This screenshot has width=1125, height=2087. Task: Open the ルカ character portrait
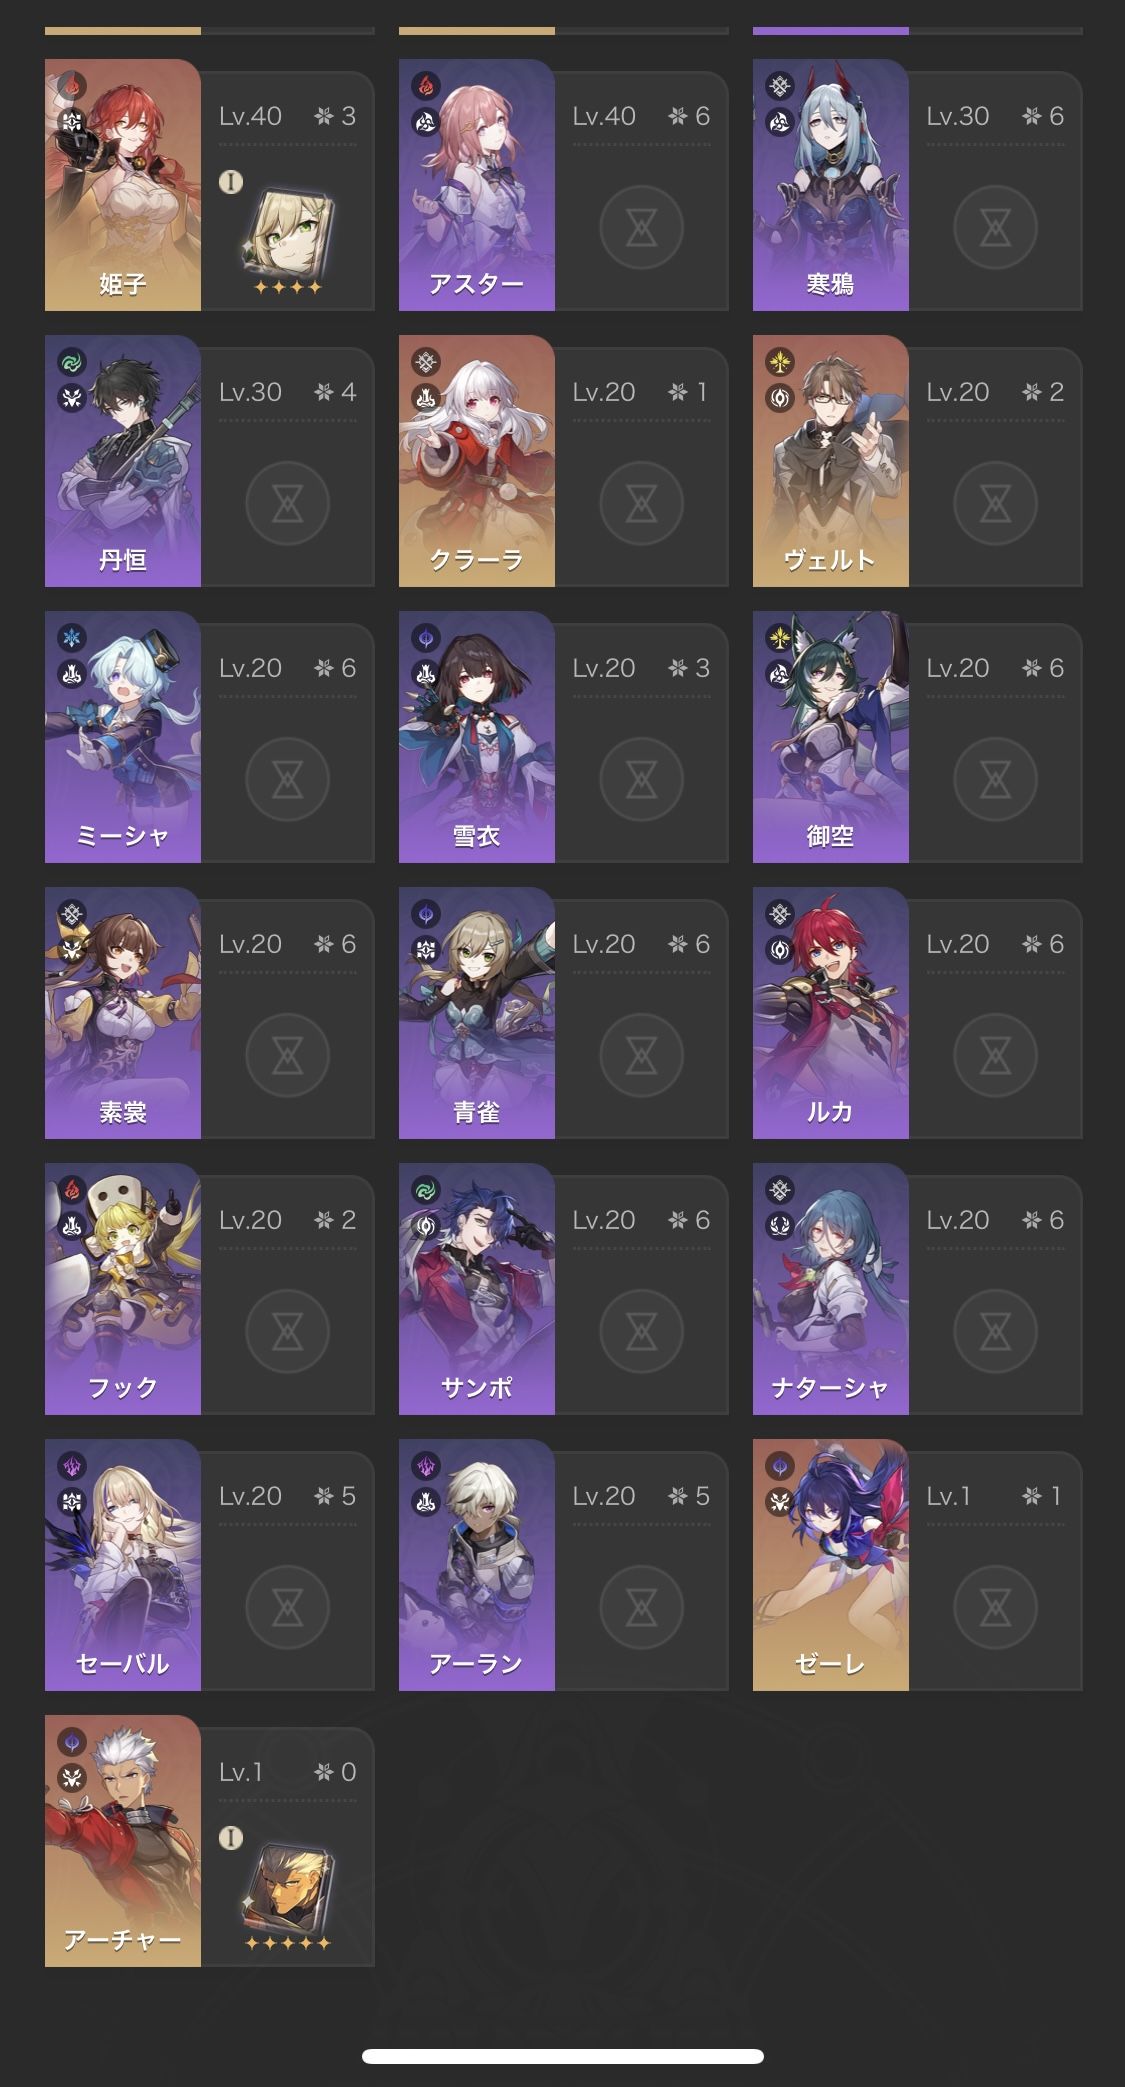click(x=831, y=1013)
